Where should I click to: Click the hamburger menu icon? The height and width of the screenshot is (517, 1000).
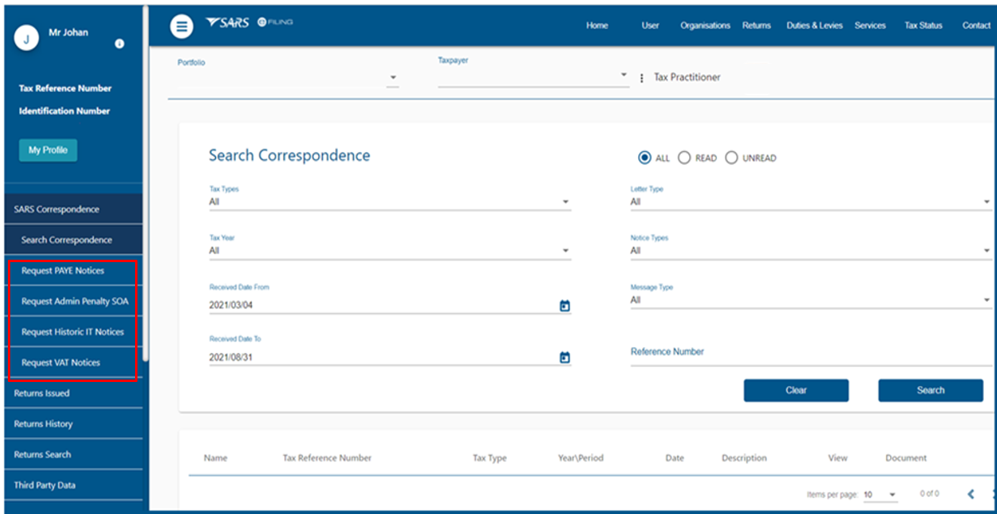[x=181, y=26]
